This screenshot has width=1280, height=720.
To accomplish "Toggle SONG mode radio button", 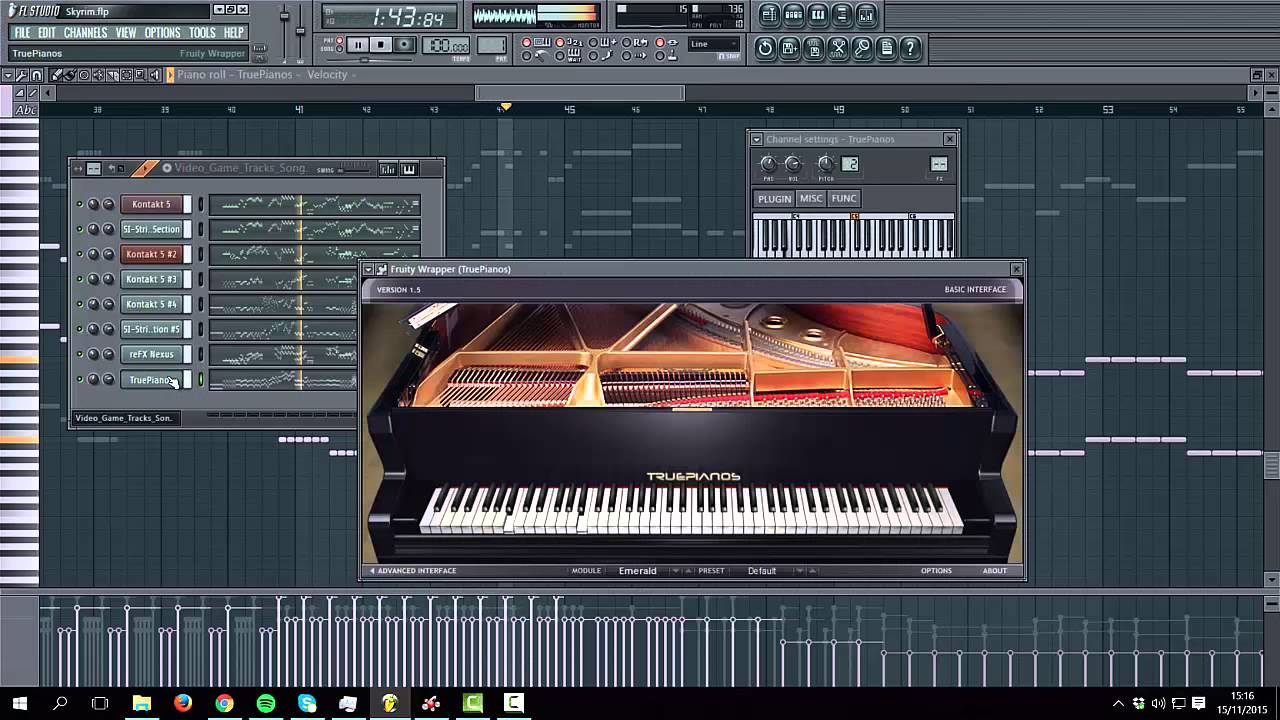I will [x=339, y=49].
